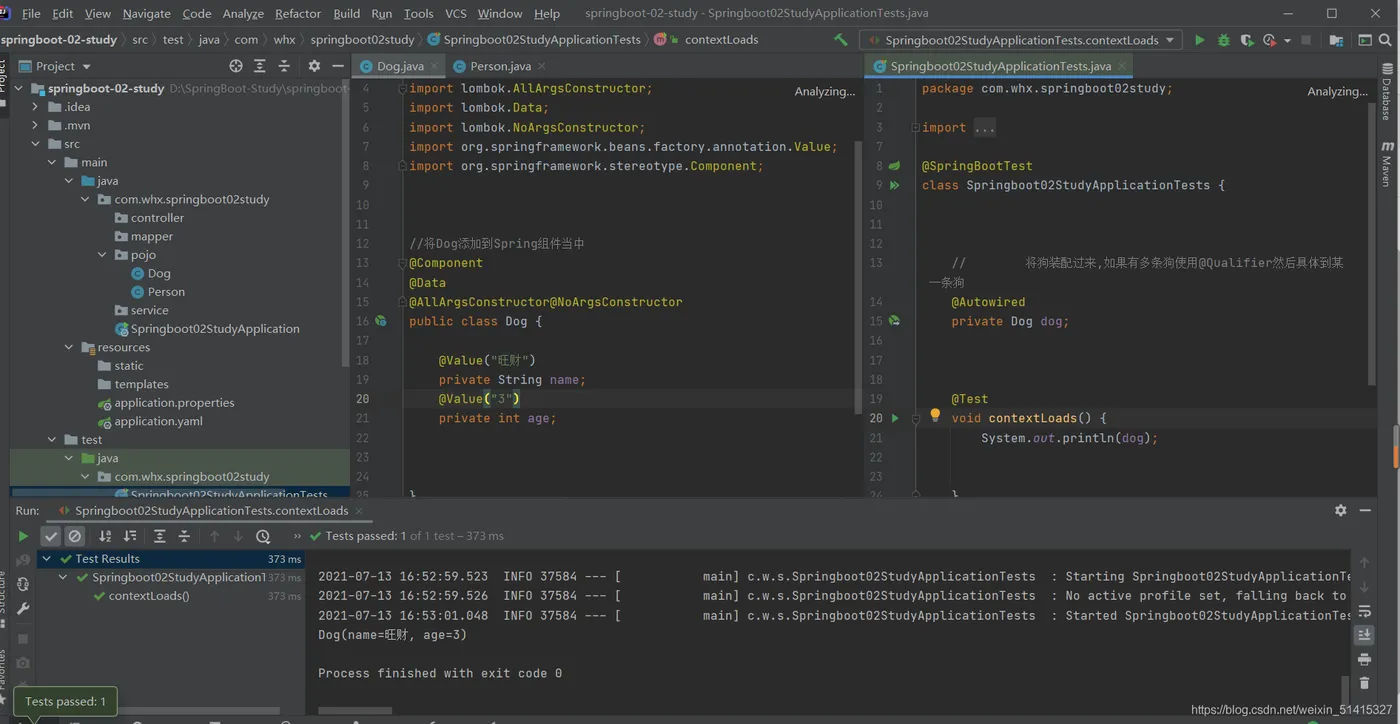1400x724 pixels.
Task: Click the run gutter icon next to contextLoads
Action: [x=895, y=418]
